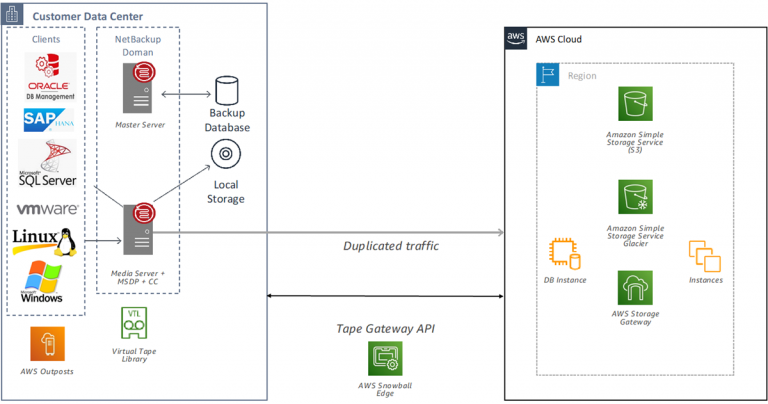768x404 pixels.
Task: Select the S3 Glacier icon
Action: click(x=636, y=199)
